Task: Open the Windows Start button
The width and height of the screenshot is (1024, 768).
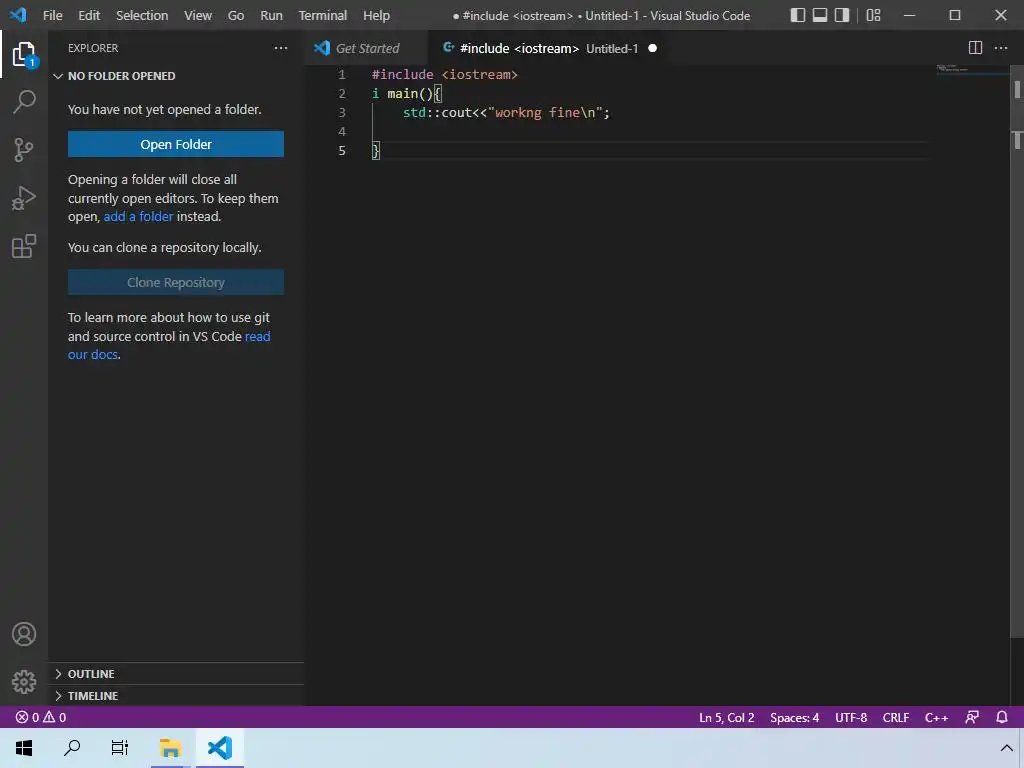Action: (24, 748)
